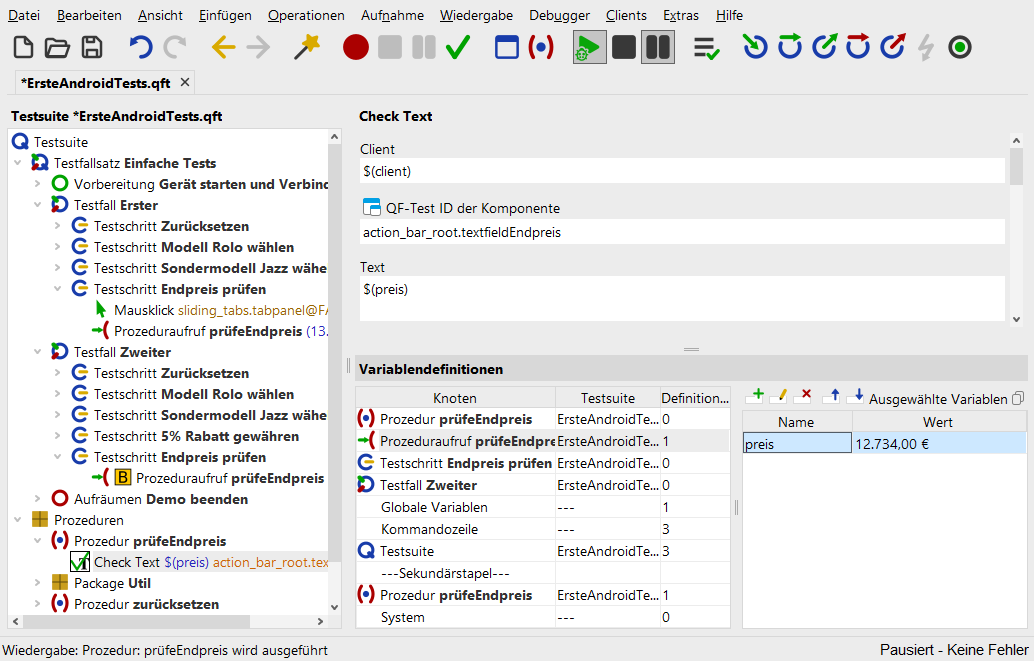Image resolution: width=1034 pixels, height=661 pixels.
Task: Select the Check Text node in the tree
Action: (x=126, y=562)
